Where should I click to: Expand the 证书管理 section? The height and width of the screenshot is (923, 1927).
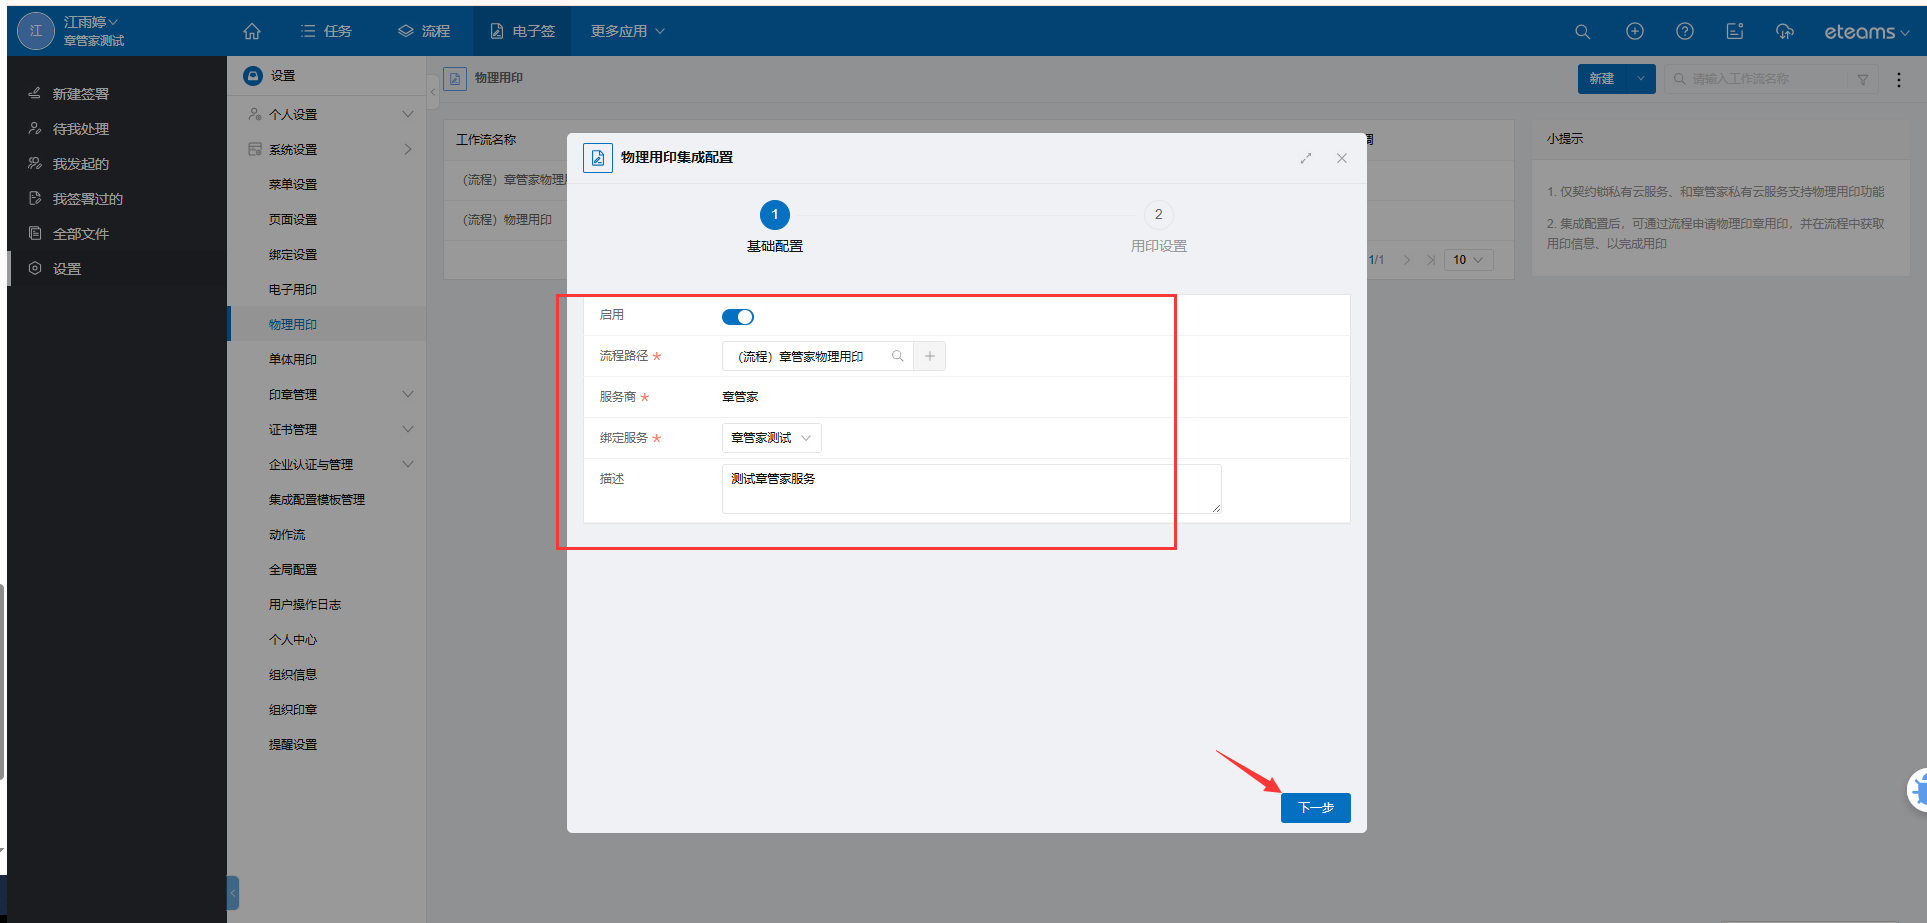point(408,429)
